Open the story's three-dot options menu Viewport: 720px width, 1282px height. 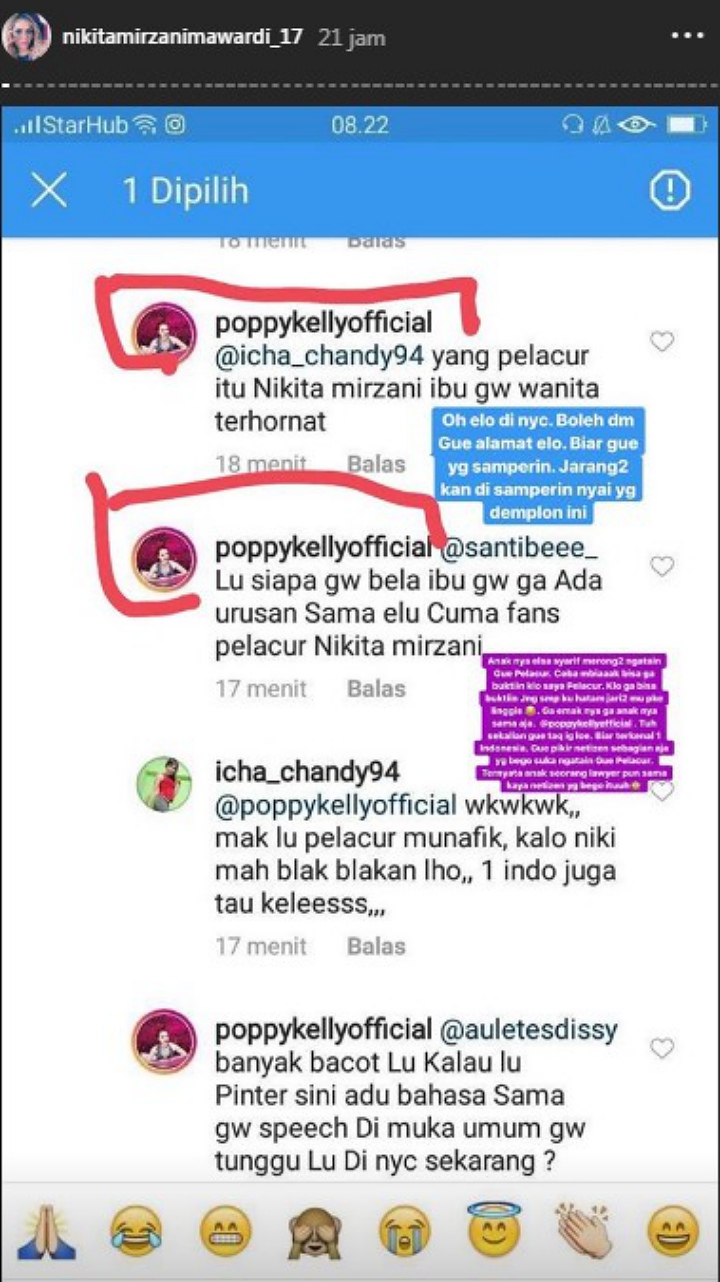tap(687, 35)
